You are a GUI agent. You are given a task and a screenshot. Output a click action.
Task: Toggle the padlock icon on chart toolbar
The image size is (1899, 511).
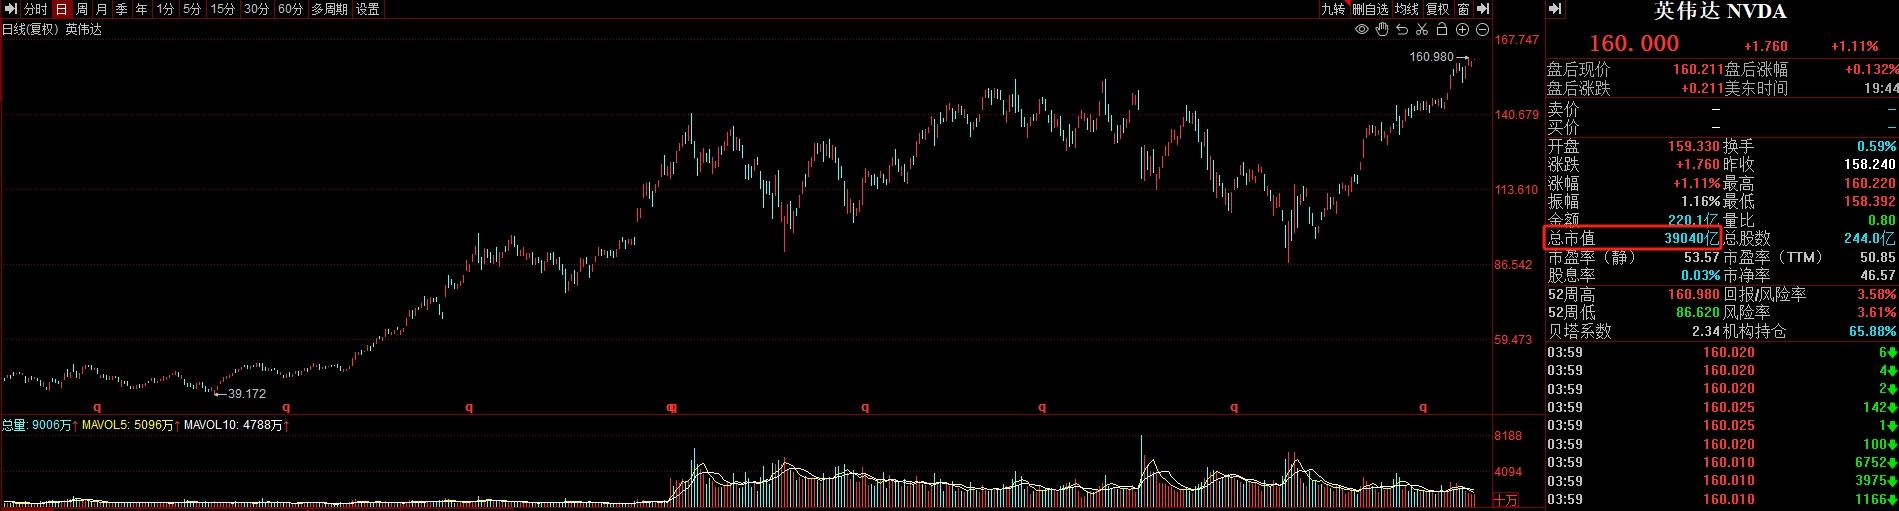1442,30
